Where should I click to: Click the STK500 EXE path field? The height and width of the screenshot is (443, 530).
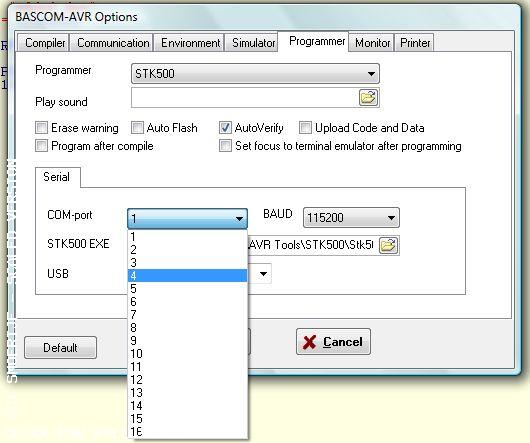click(313, 245)
